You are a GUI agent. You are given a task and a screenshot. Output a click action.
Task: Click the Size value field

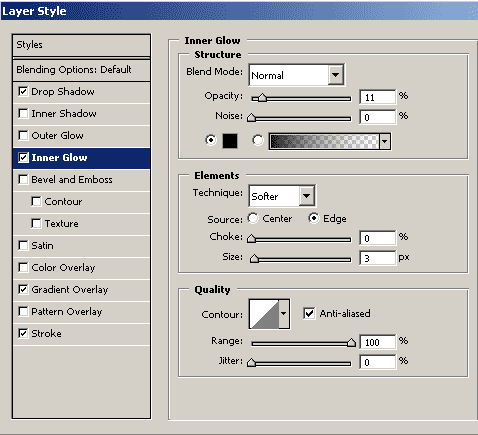coord(378,258)
